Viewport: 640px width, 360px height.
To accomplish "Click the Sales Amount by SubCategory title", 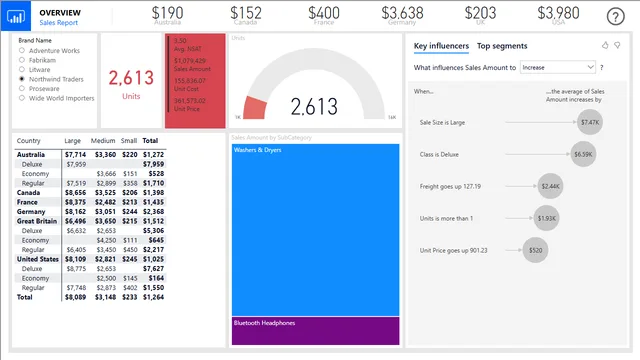I will coord(271,138).
